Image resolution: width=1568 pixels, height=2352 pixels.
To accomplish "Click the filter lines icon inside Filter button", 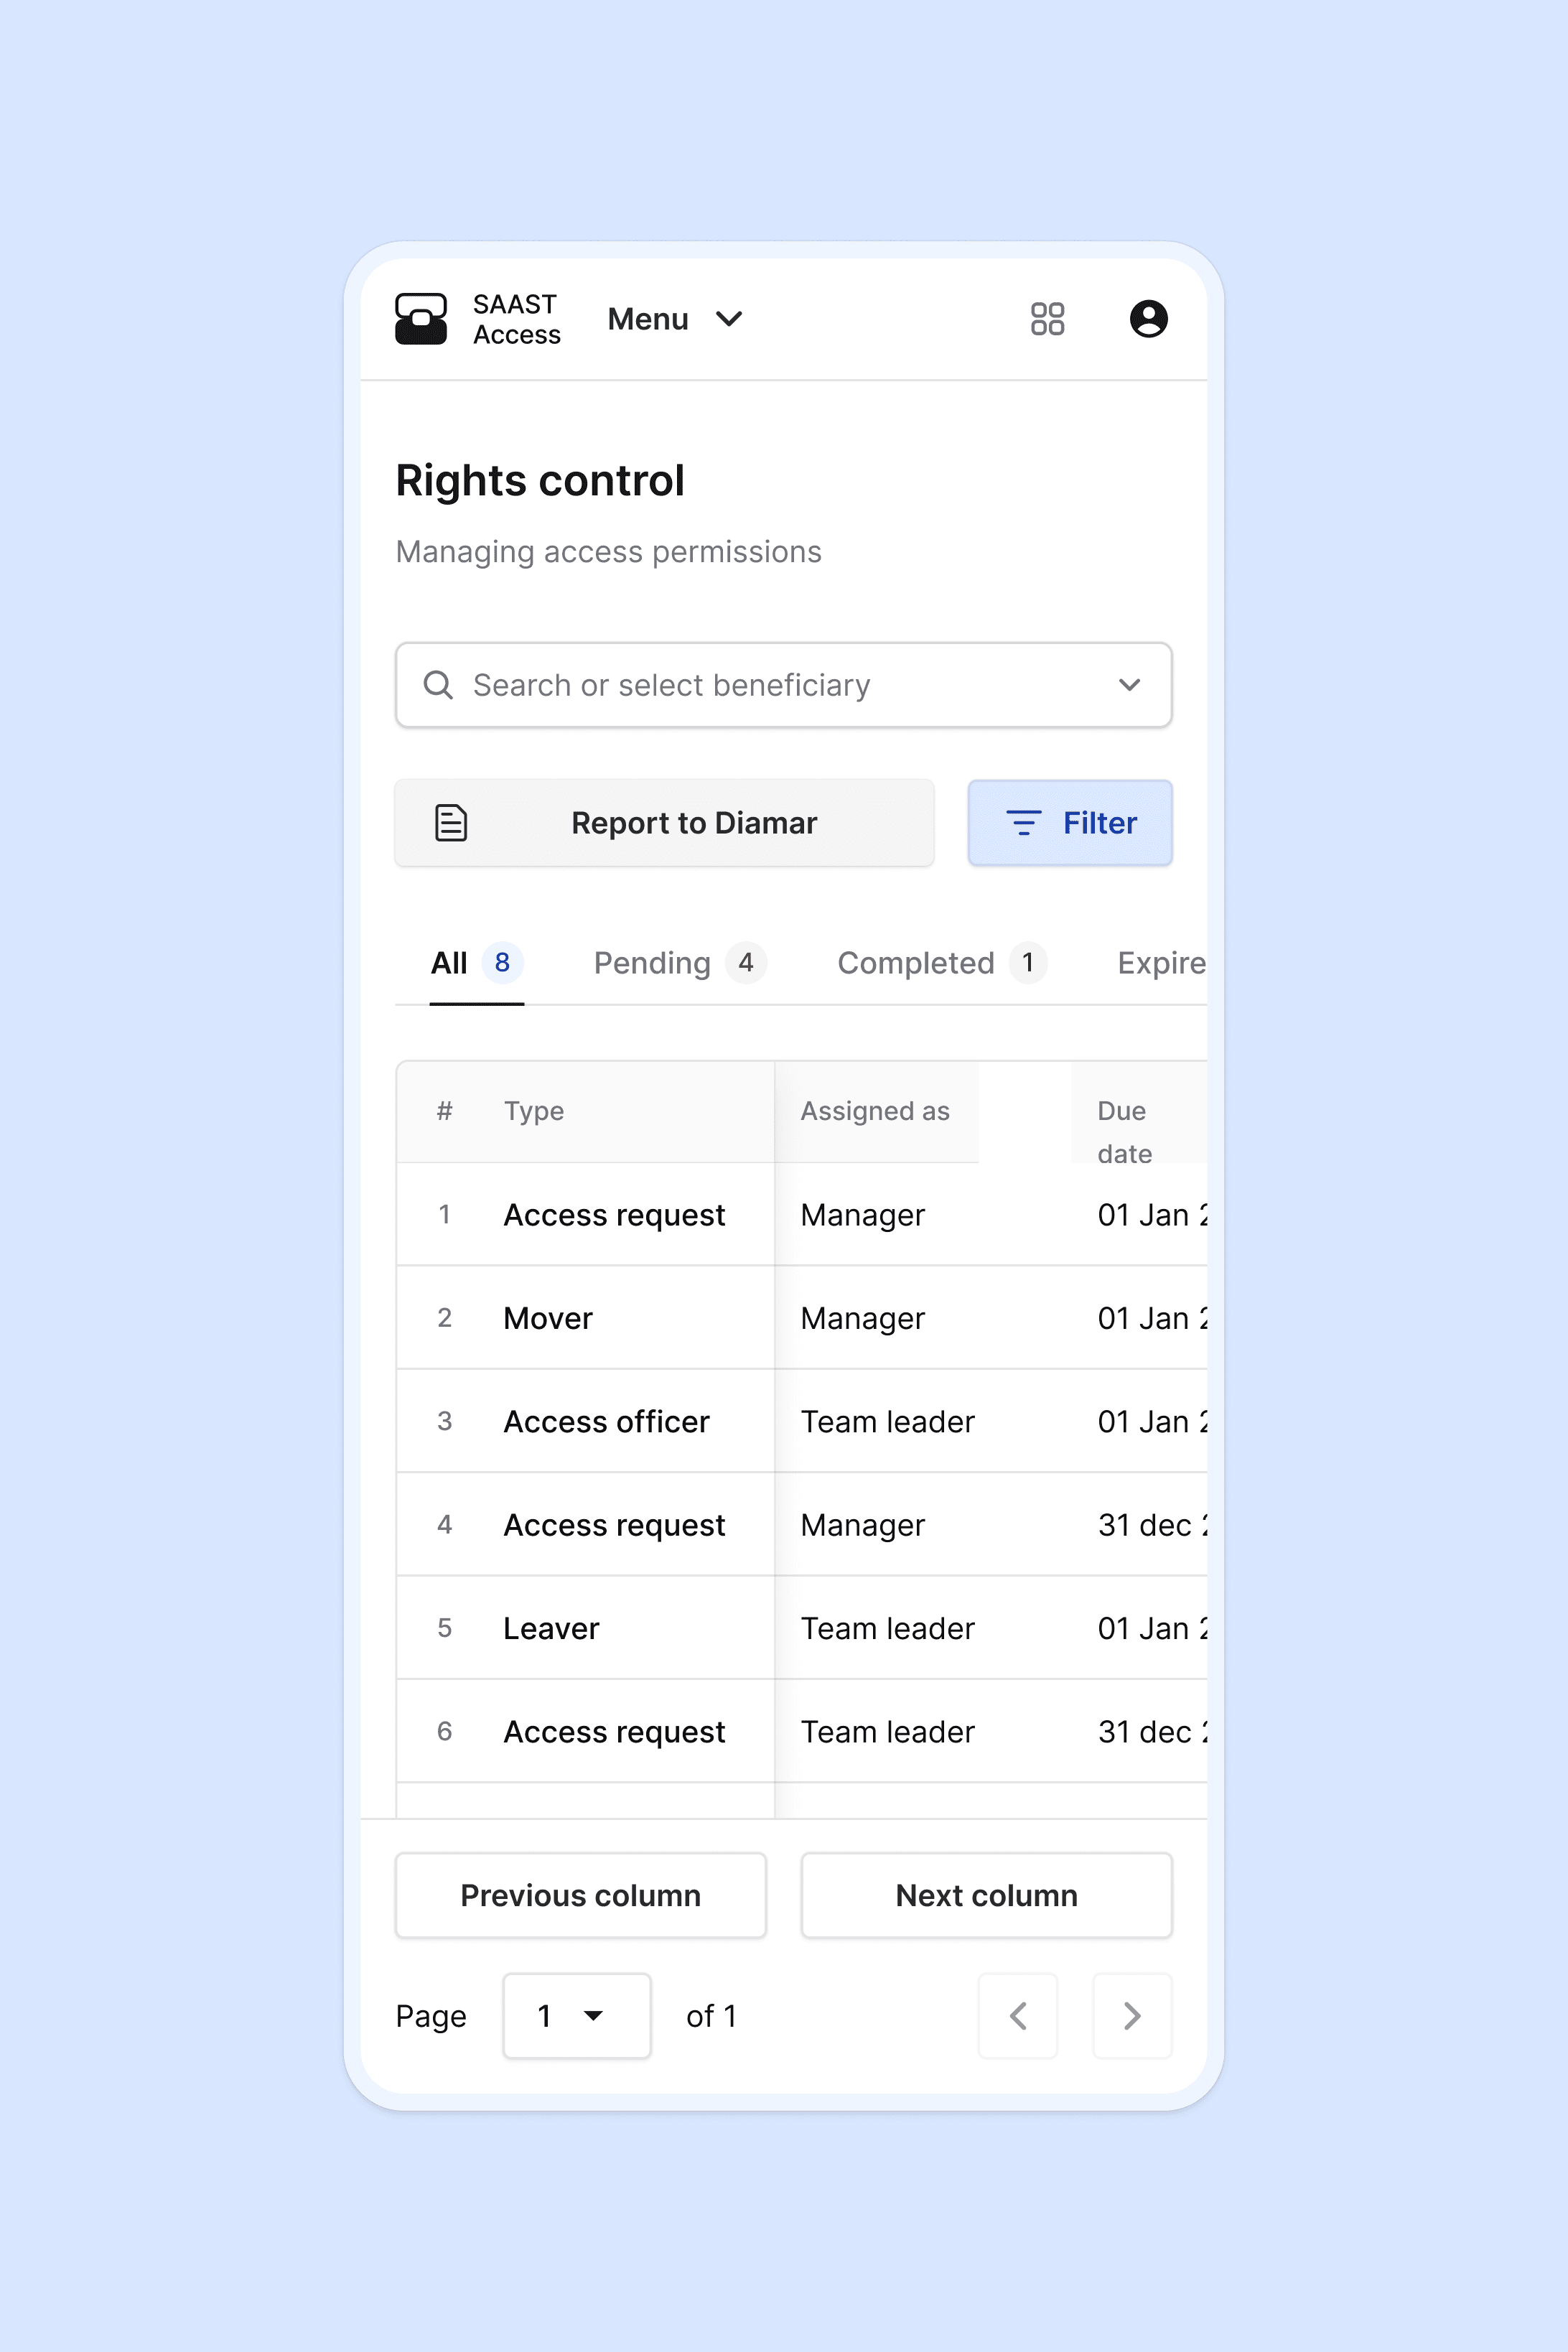I will [x=1022, y=822].
